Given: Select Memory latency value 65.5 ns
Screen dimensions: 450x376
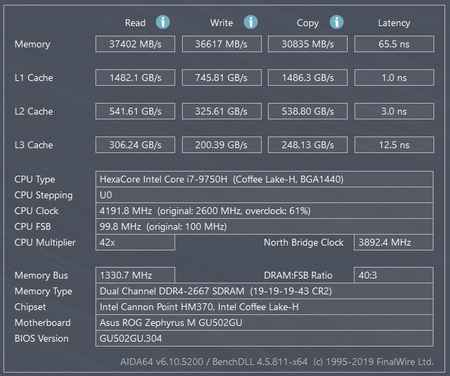Looking at the screenshot, I should (394, 44).
